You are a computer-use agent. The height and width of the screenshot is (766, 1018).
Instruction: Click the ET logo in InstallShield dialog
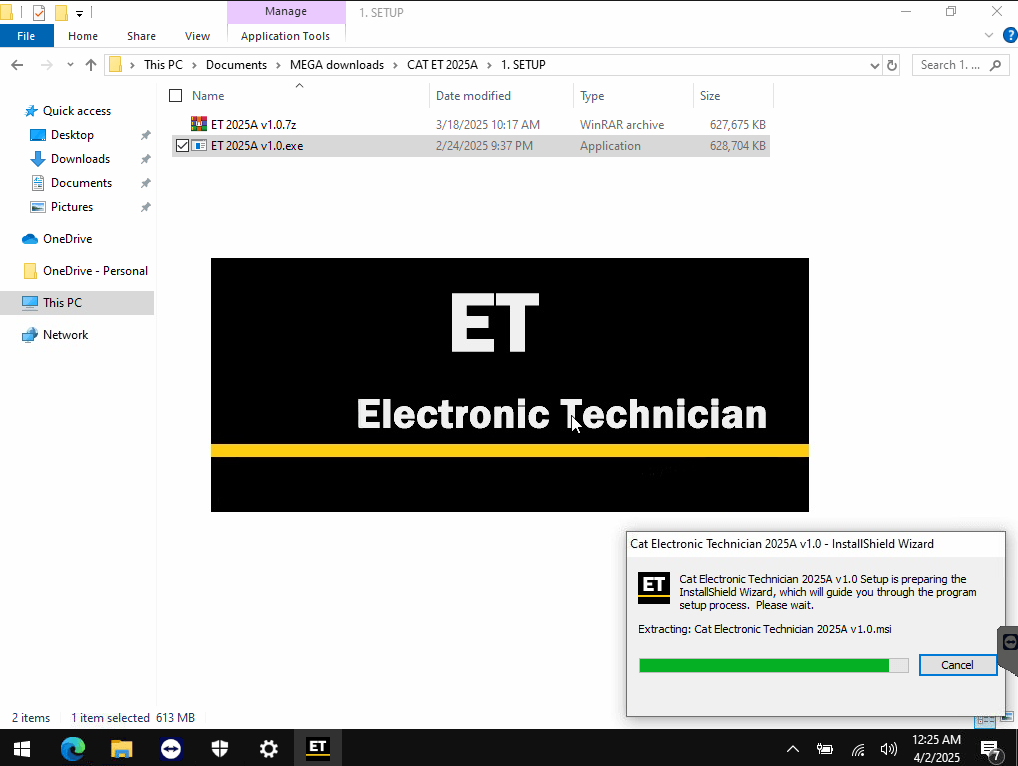tap(653, 587)
